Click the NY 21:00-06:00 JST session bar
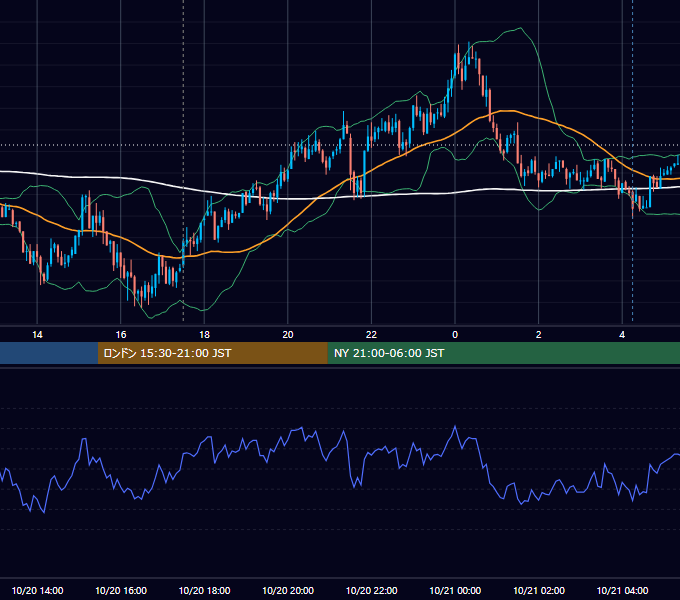The height and width of the screenshot is (600, 680). 503,353
